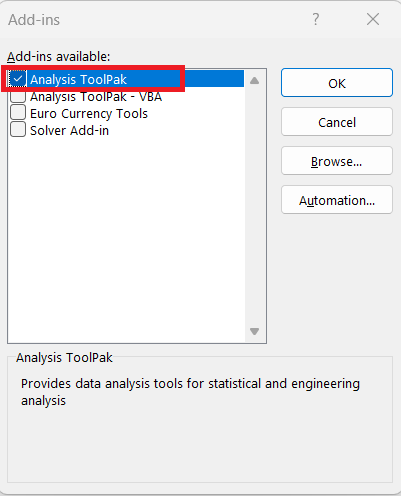Highlight the Solver Add-in label

click(70, 131)
